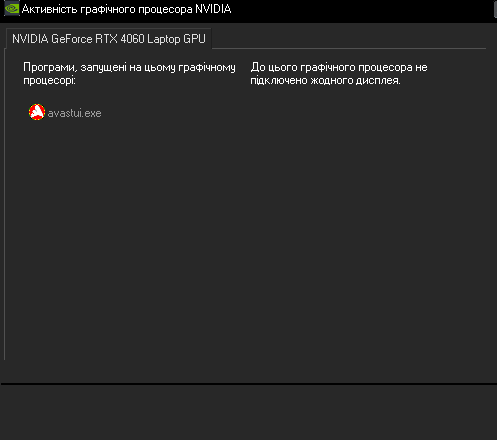Click the word 'NVIDIA' in the window title
Image resolution: width=497 pixels, height=440 pixels.
coord(213,9)
